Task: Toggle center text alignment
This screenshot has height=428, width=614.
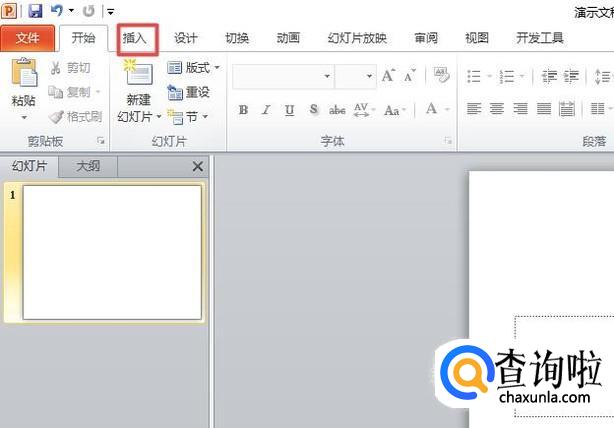Action: (497, 108)
